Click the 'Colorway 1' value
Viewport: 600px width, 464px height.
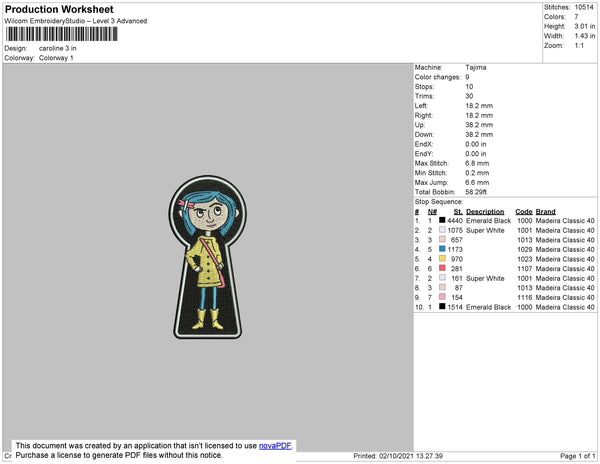pyautogui.click(x=56, y=58)
